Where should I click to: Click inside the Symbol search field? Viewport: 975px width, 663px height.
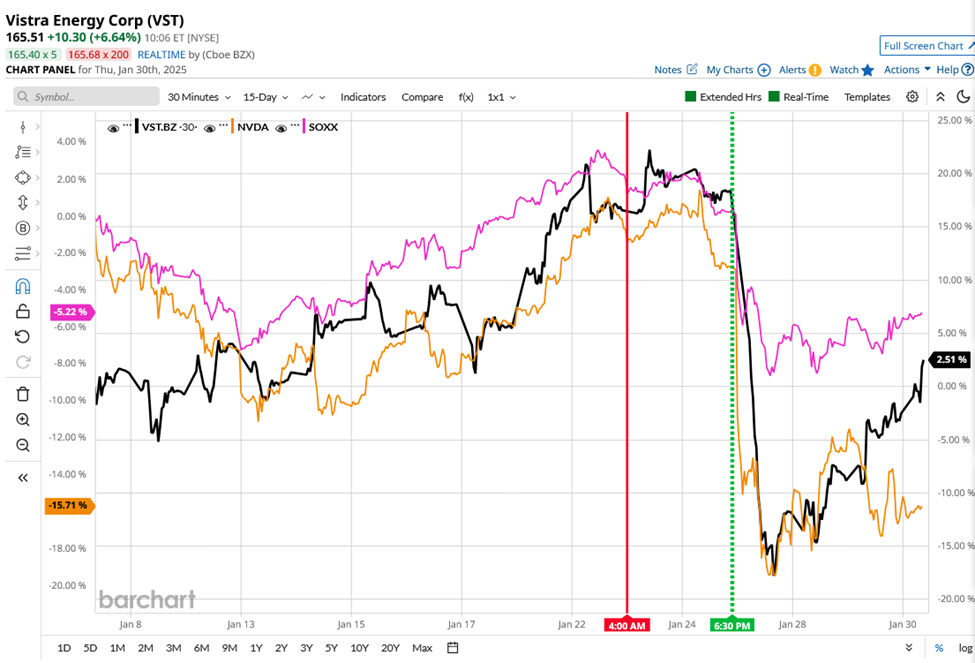(85, 97)
